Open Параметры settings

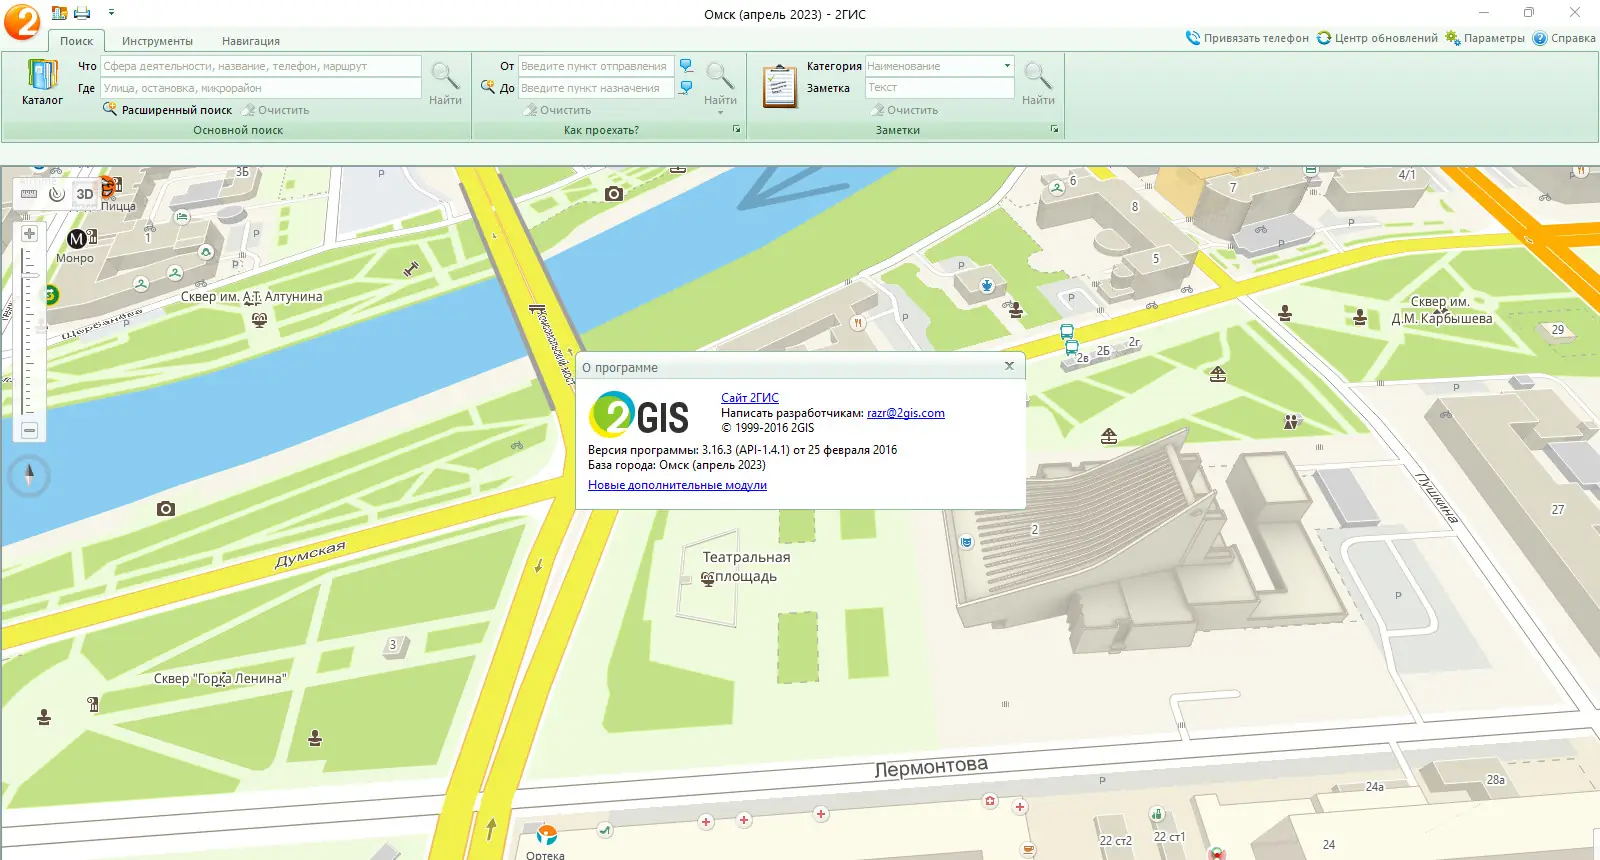[x=1485, y=38]
